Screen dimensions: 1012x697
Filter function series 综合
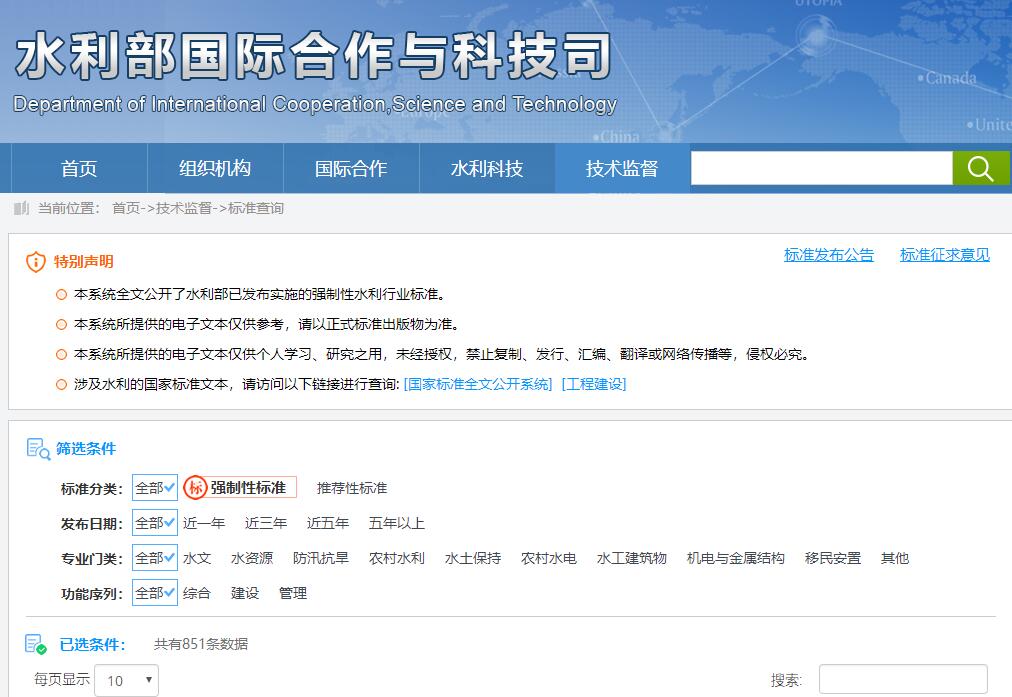point(197,593)
